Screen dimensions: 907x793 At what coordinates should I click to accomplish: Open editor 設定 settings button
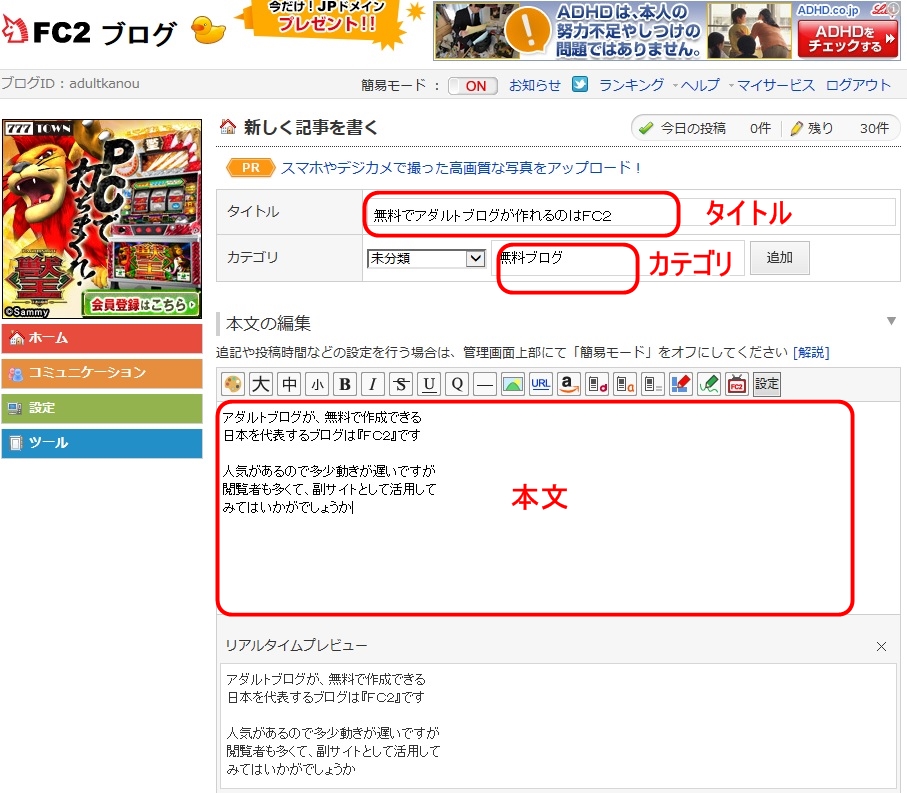click(x=766, y=384)
